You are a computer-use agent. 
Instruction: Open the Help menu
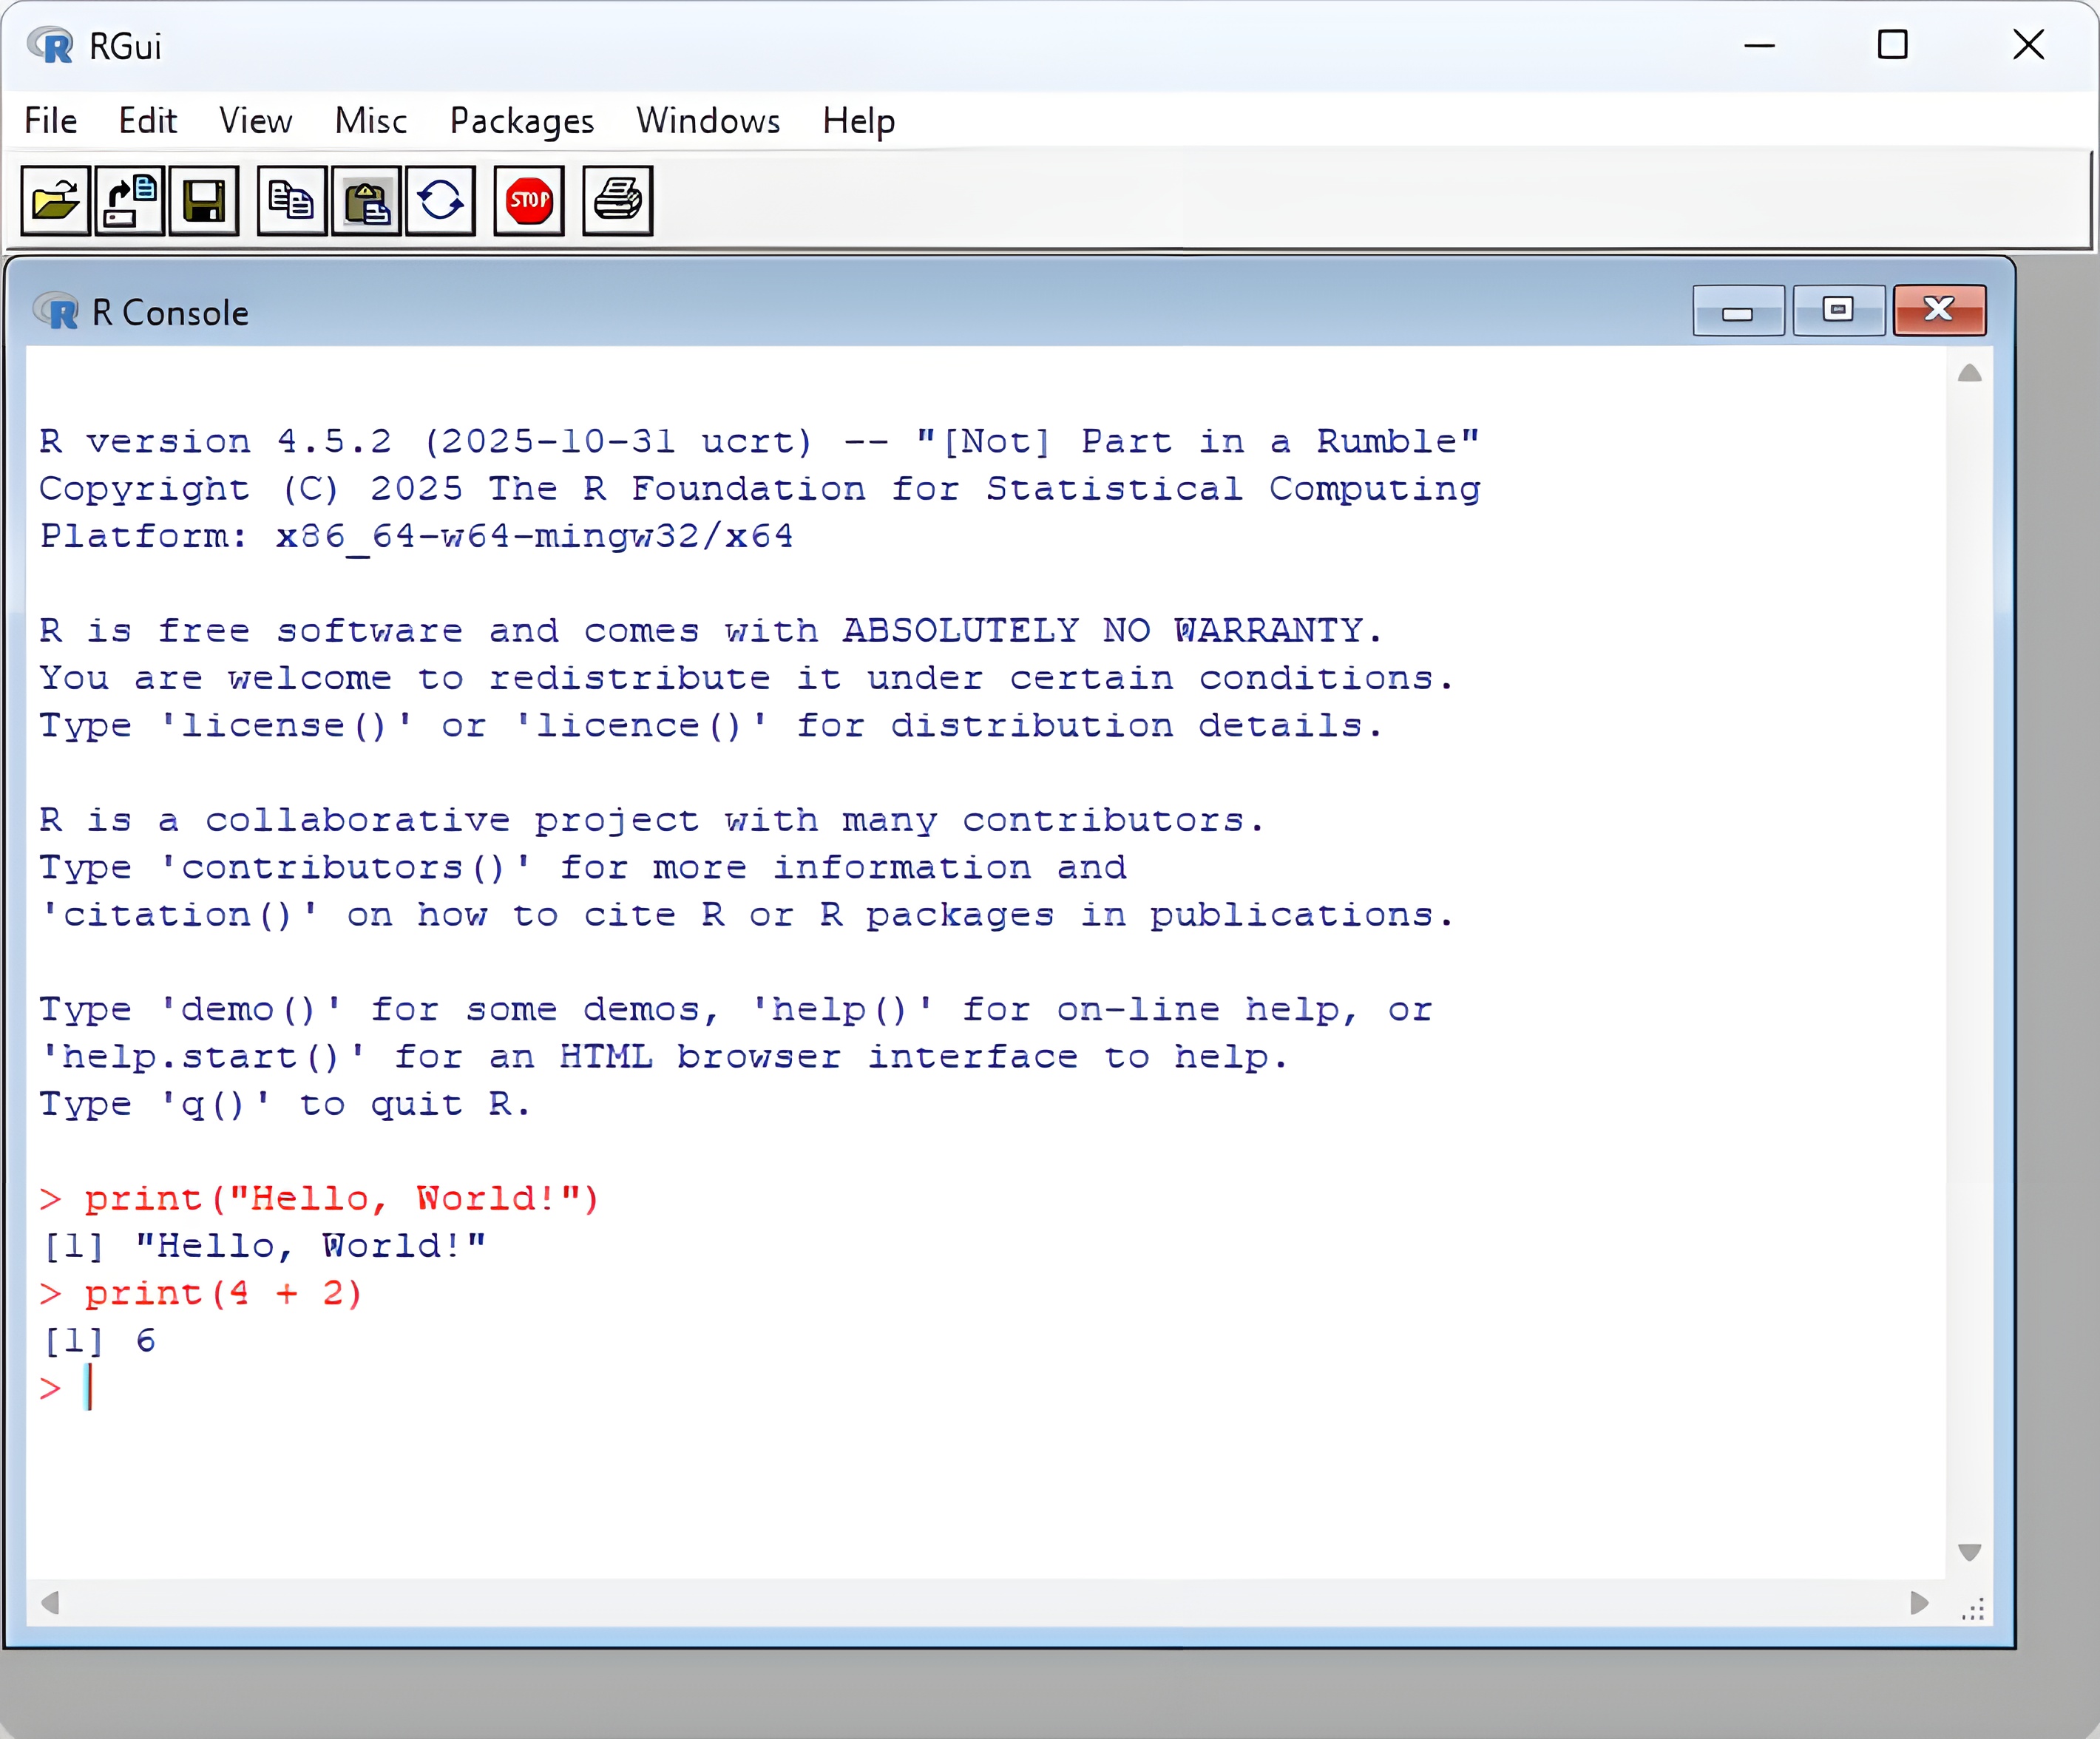click(858, 121)
